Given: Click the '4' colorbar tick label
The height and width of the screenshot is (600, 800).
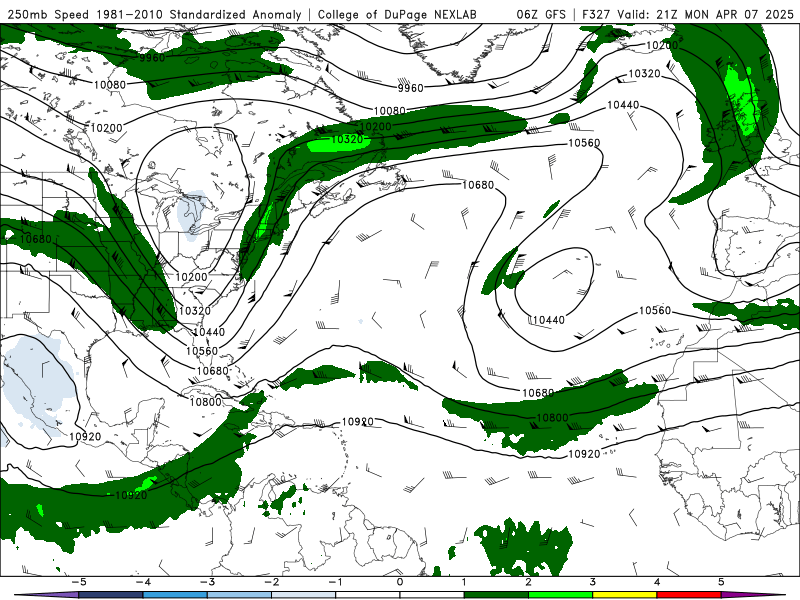Looking at the screenshot, I should click(x=657, y=582).
